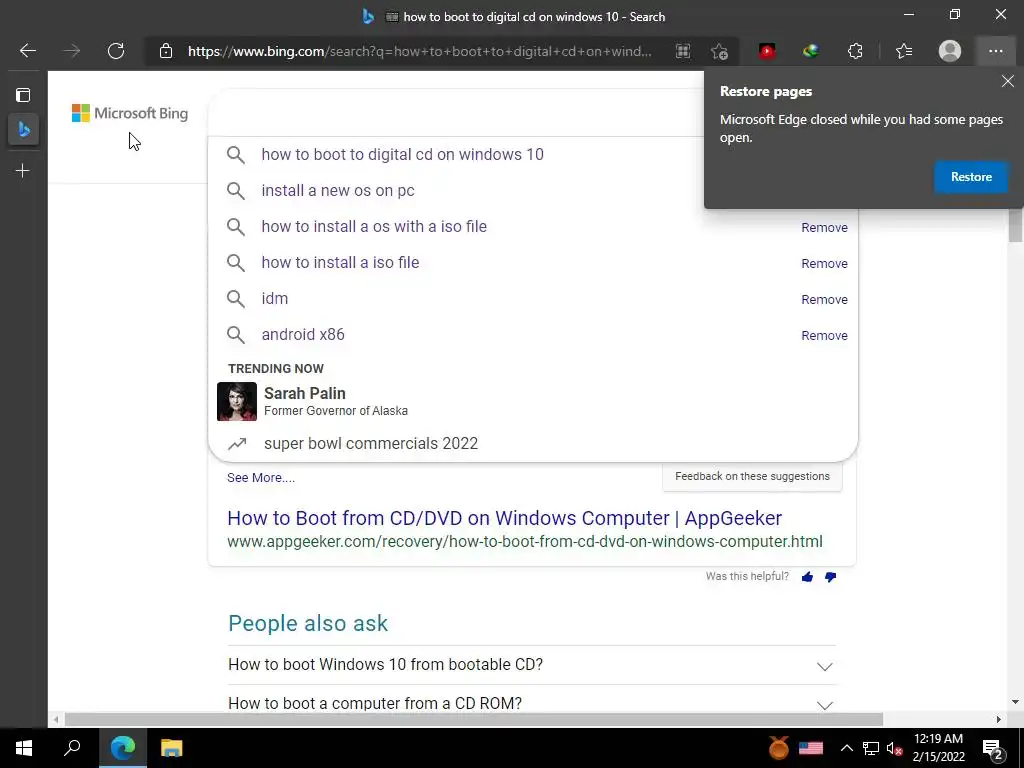
Task: Open AppGeeker 'How to Boot from CD/DVD' result
Action: coord(504,518)
